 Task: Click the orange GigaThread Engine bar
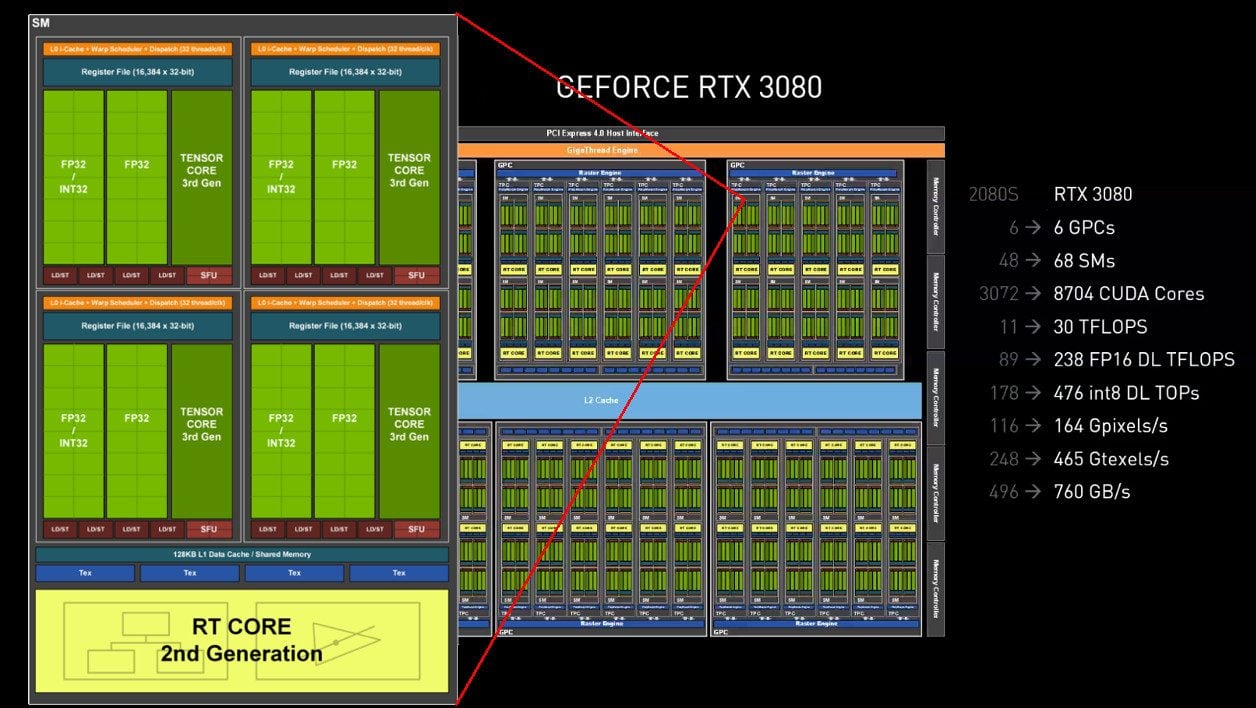tap(700, 149)
